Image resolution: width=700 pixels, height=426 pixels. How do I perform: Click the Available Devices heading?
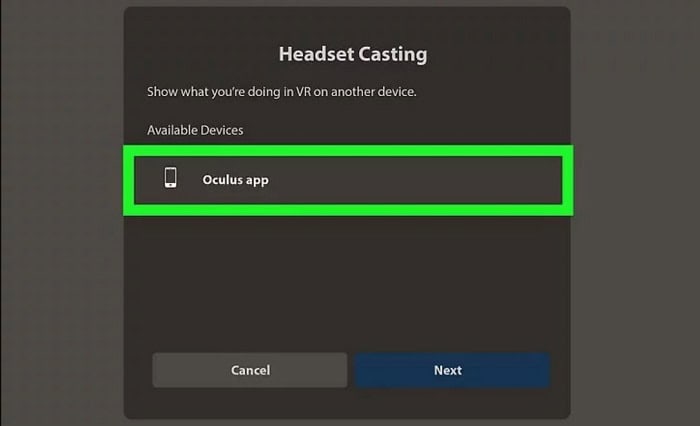[x=195, y=130]
